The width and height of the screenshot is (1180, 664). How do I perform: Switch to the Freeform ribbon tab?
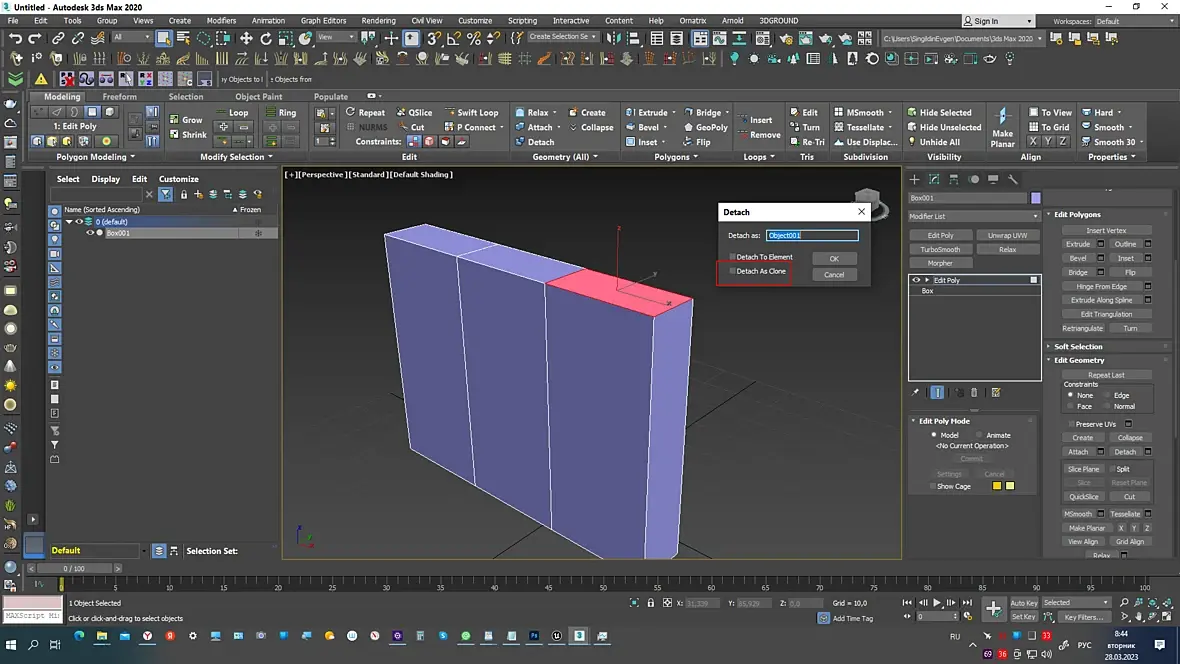(x=119, y=97)
